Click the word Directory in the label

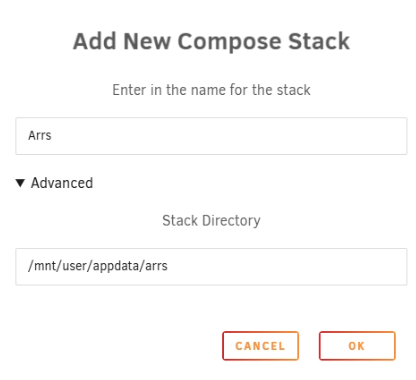click(231, 221)
